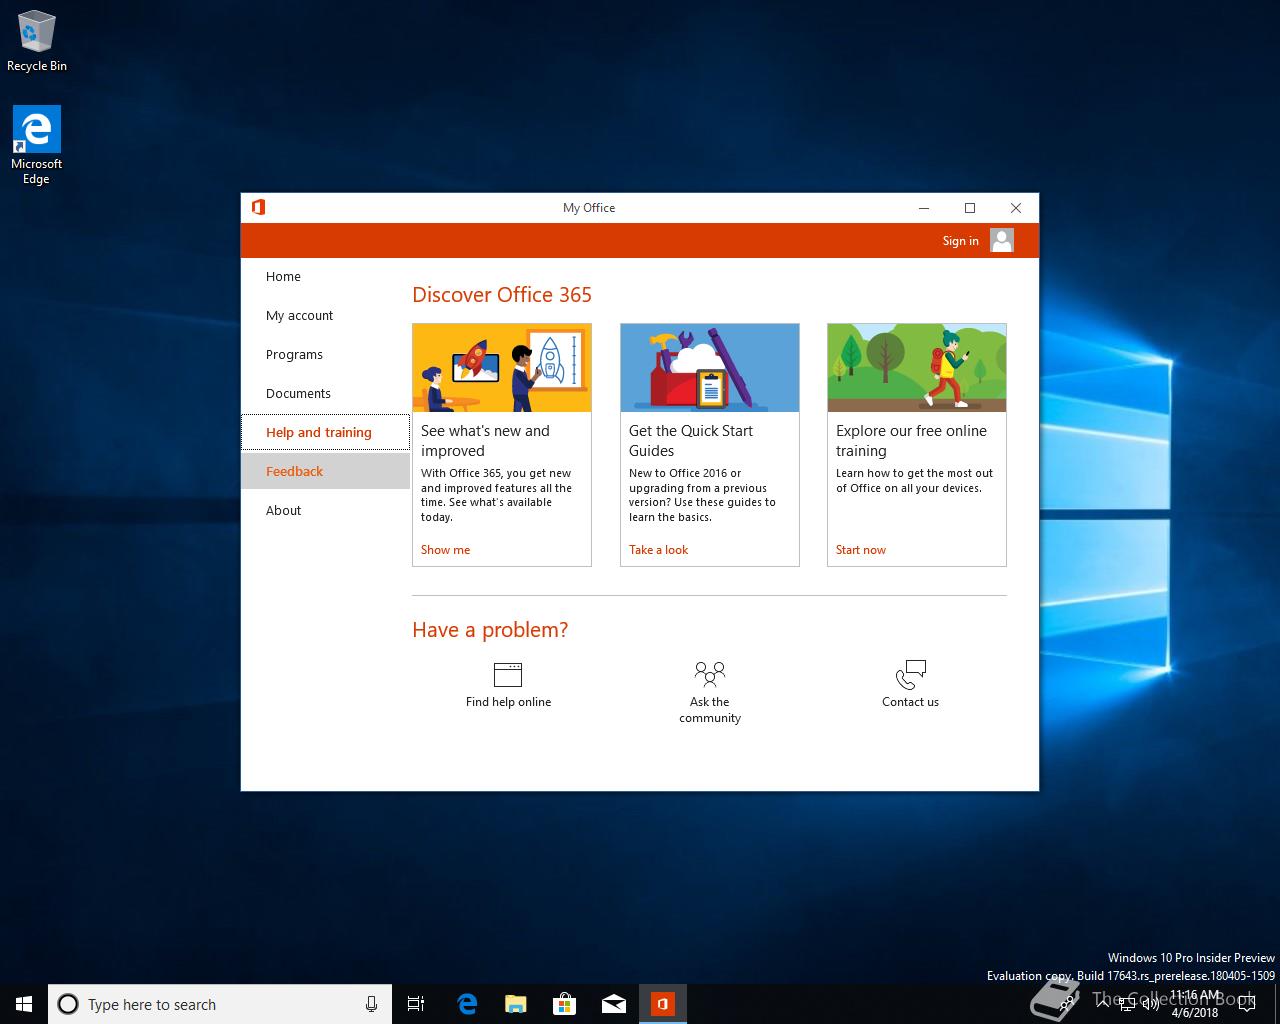Screen dimensions: 1280x1024
Task: Click My Office taskbar button
Action: 663,1004
